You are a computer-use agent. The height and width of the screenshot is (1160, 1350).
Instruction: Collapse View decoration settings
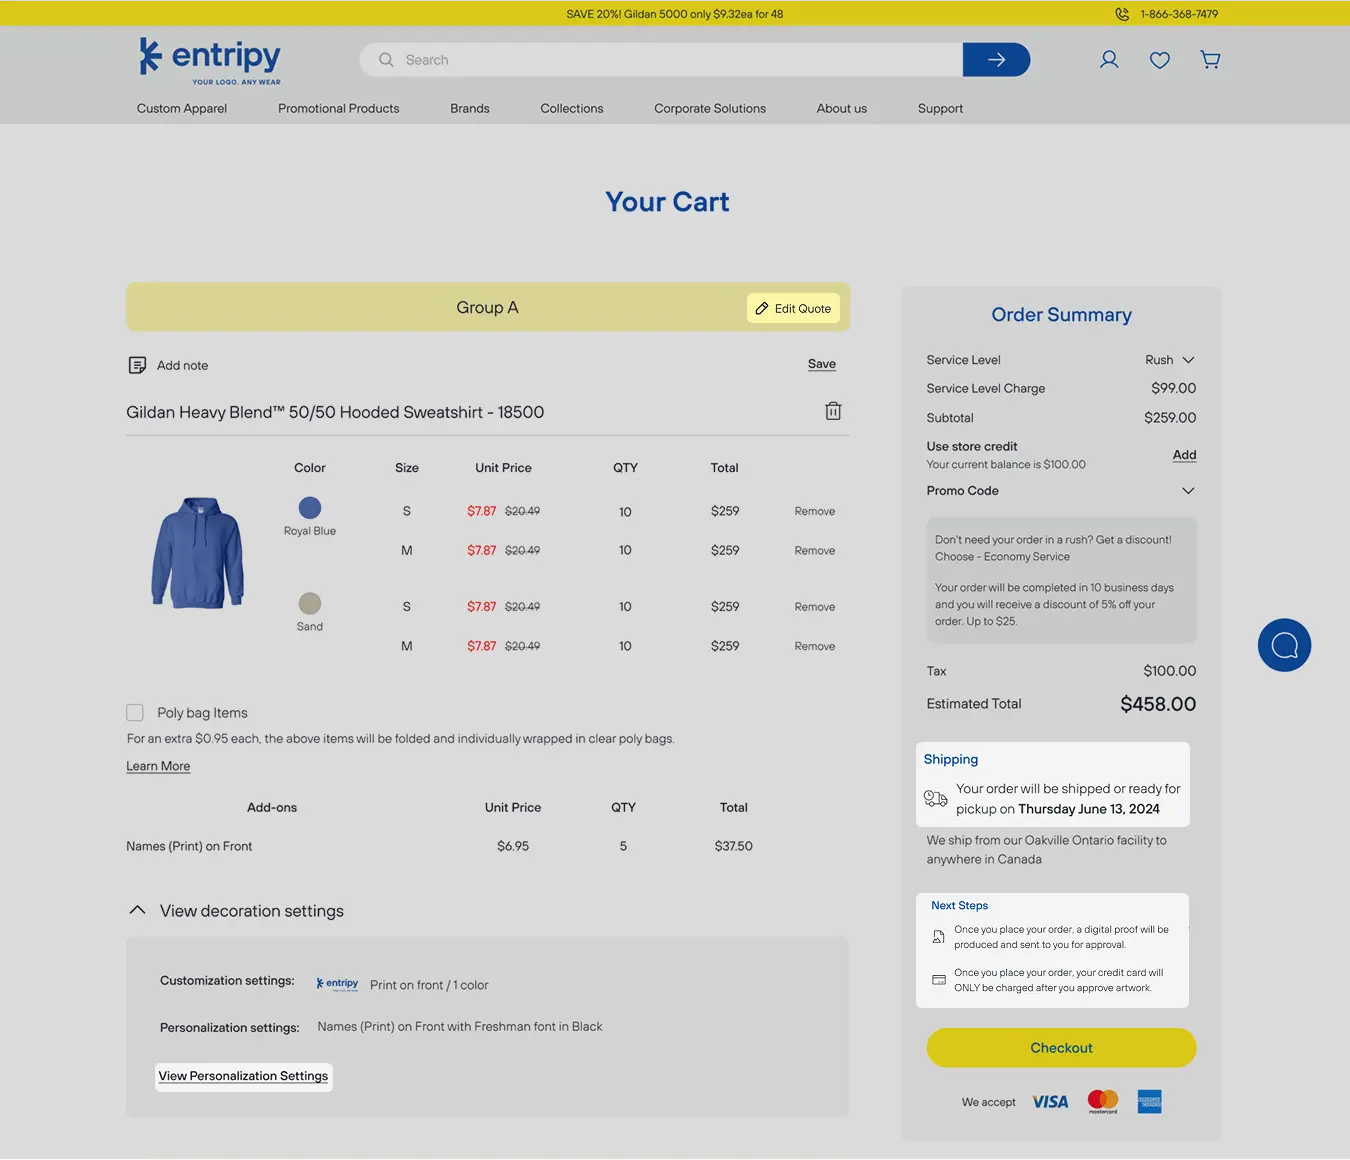138,911
